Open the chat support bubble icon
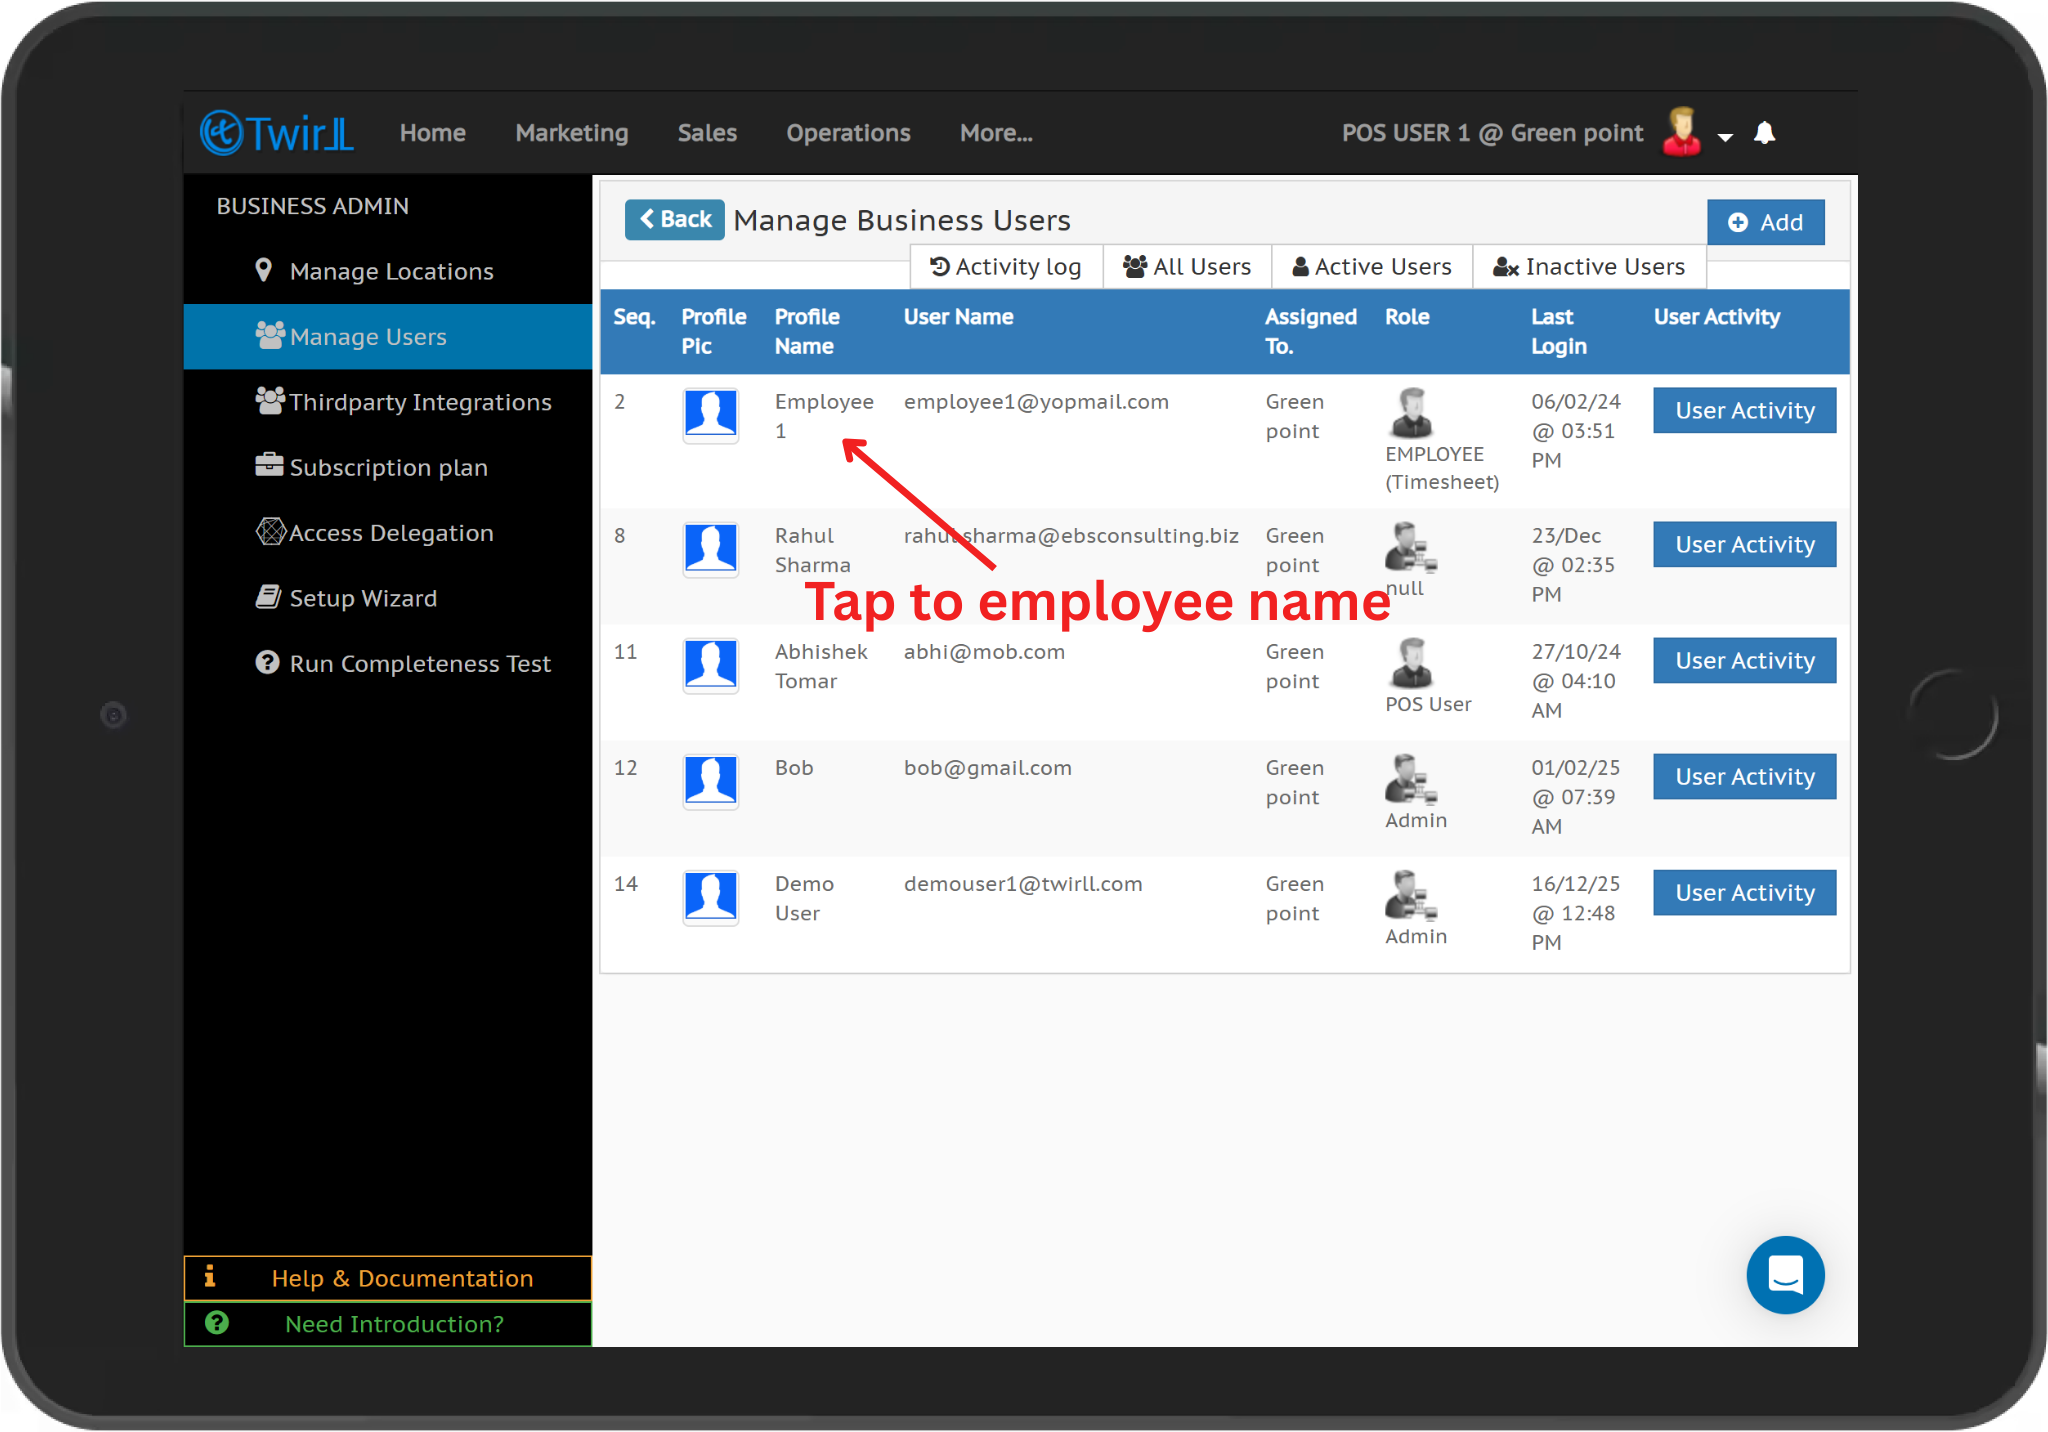 pyautogui.click(x=1785, y=1275)
